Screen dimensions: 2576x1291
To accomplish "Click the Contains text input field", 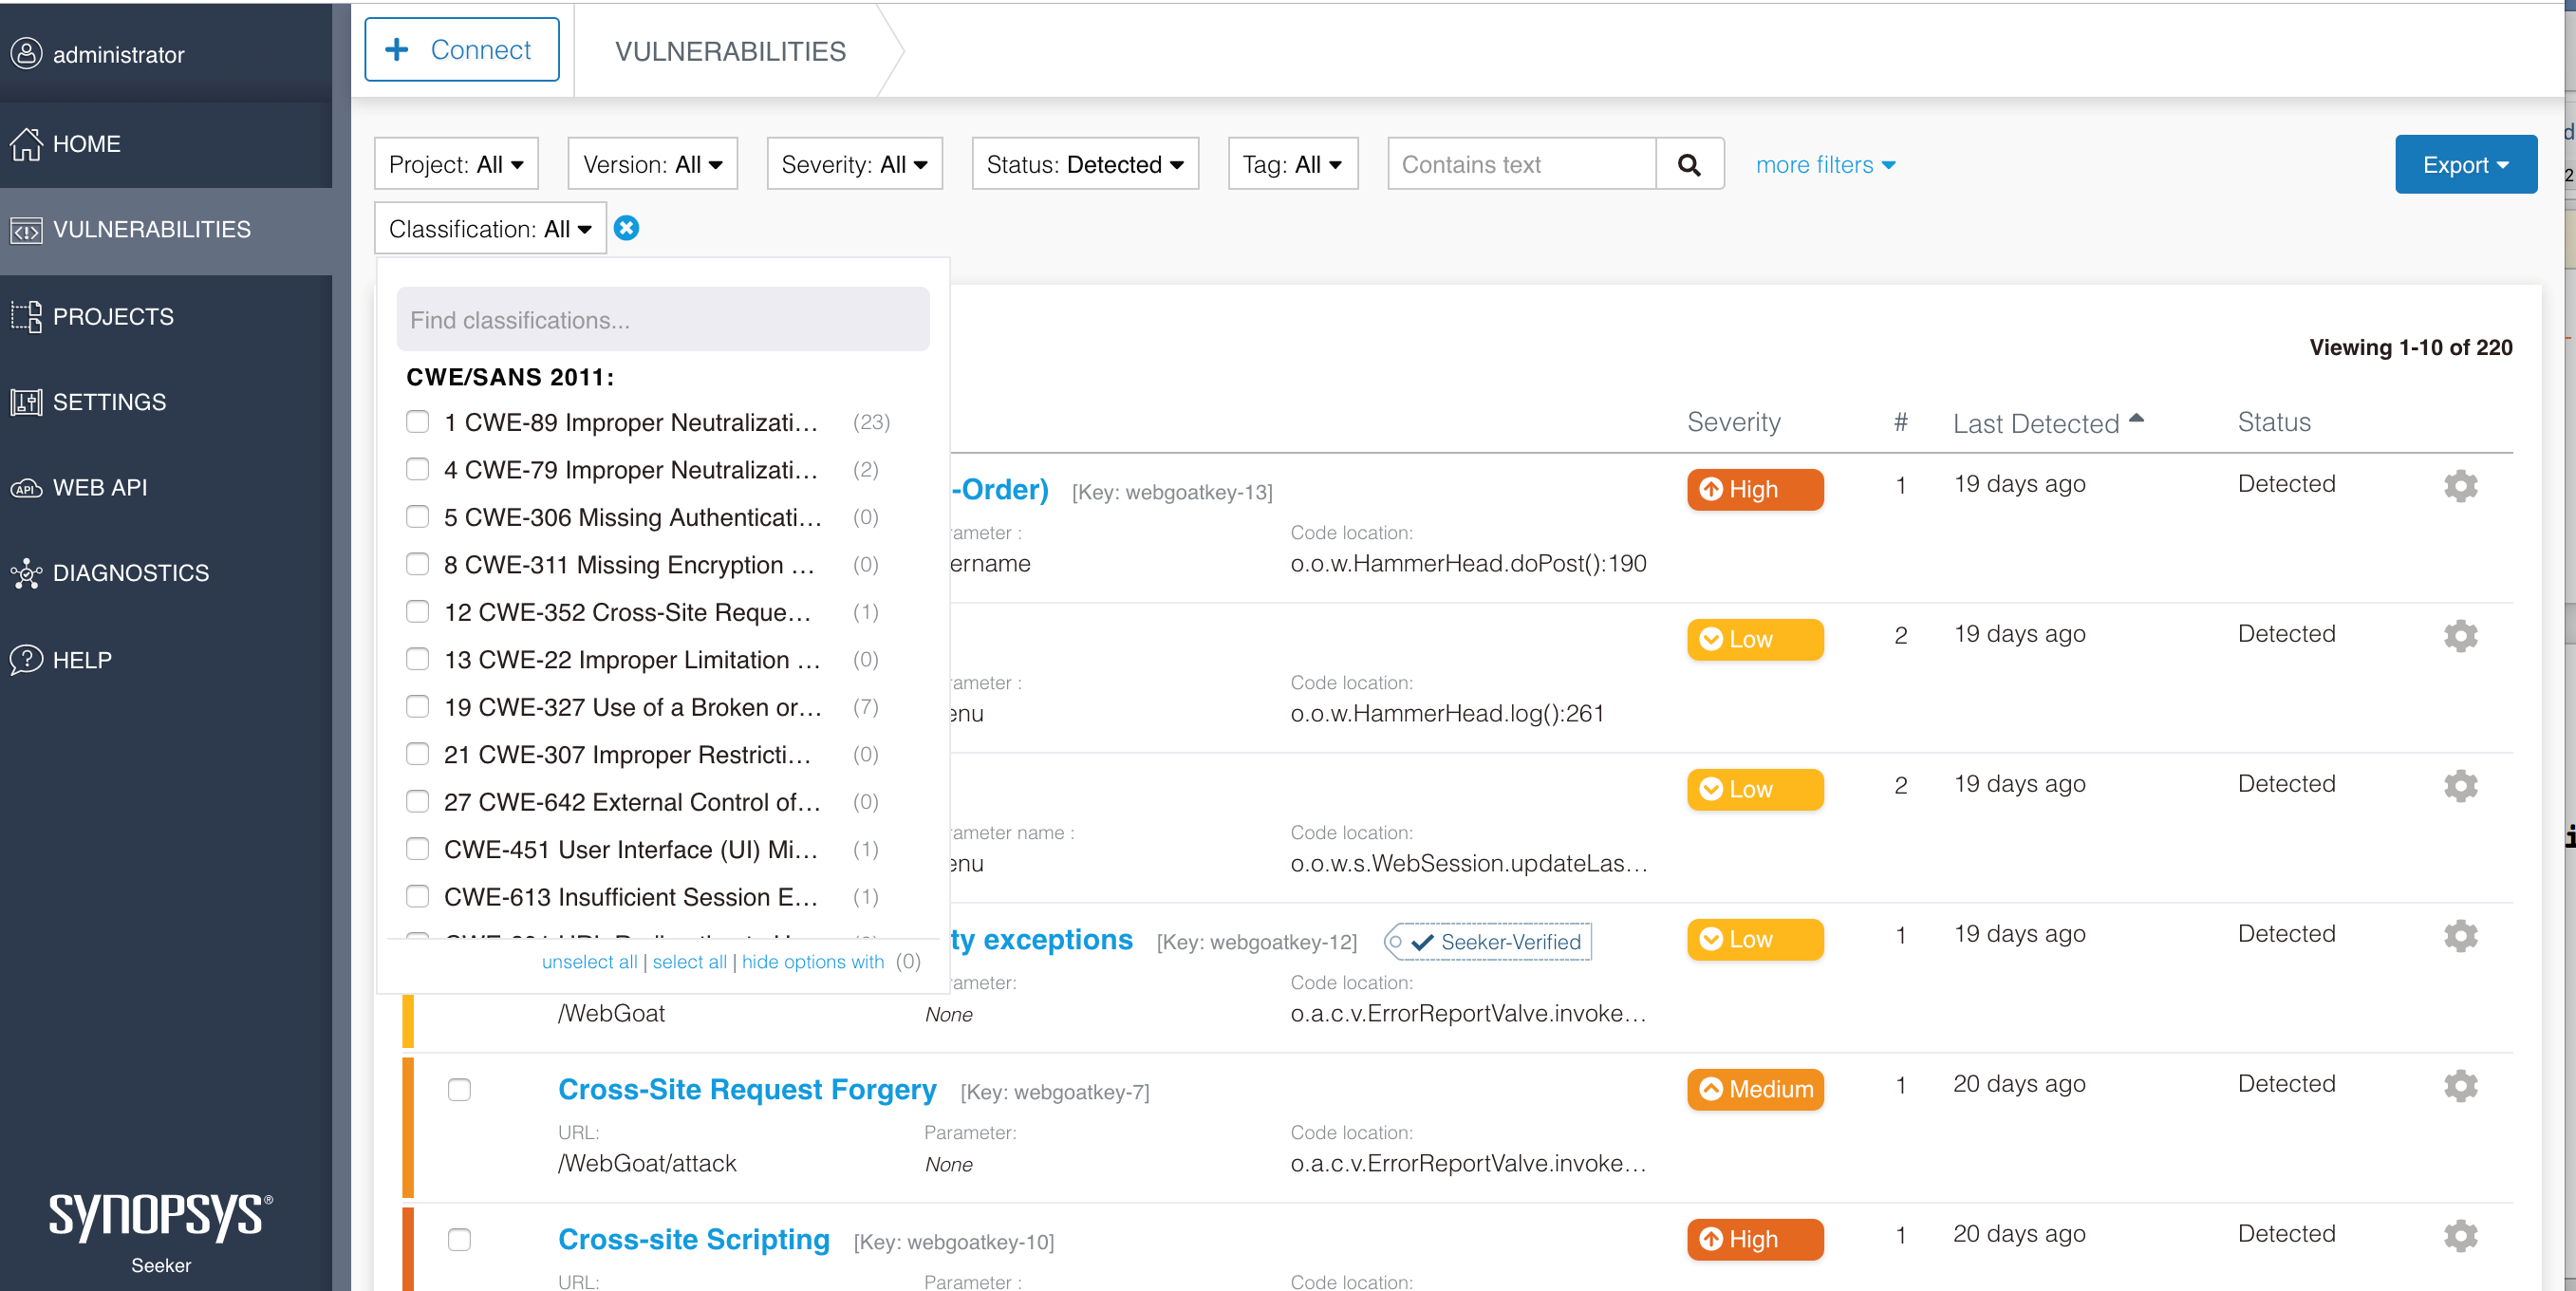I will coord(1521,164).
